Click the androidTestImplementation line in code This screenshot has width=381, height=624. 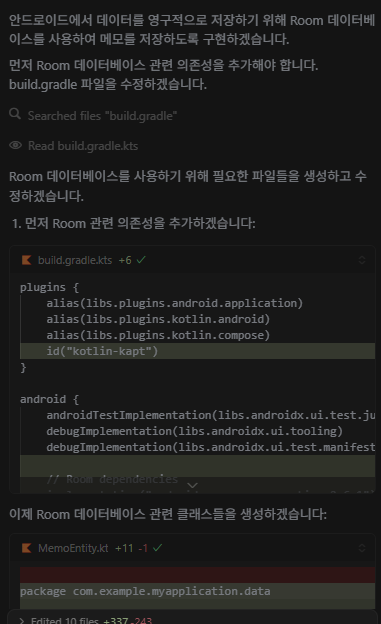pos(211,415)
